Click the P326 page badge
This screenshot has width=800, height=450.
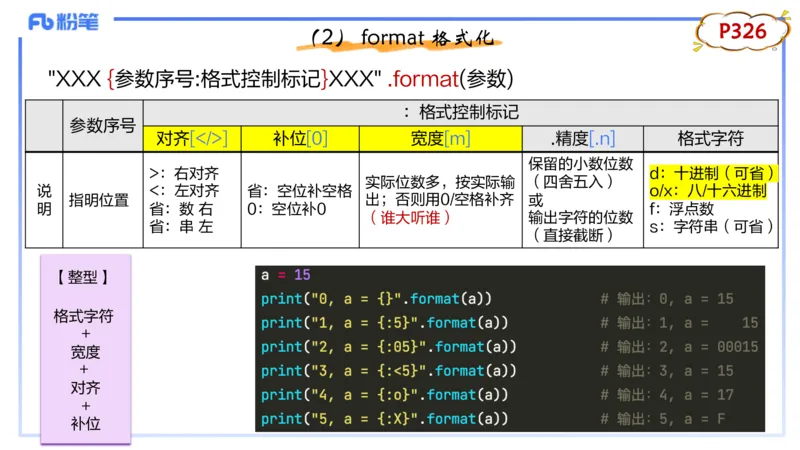(742, 31)
